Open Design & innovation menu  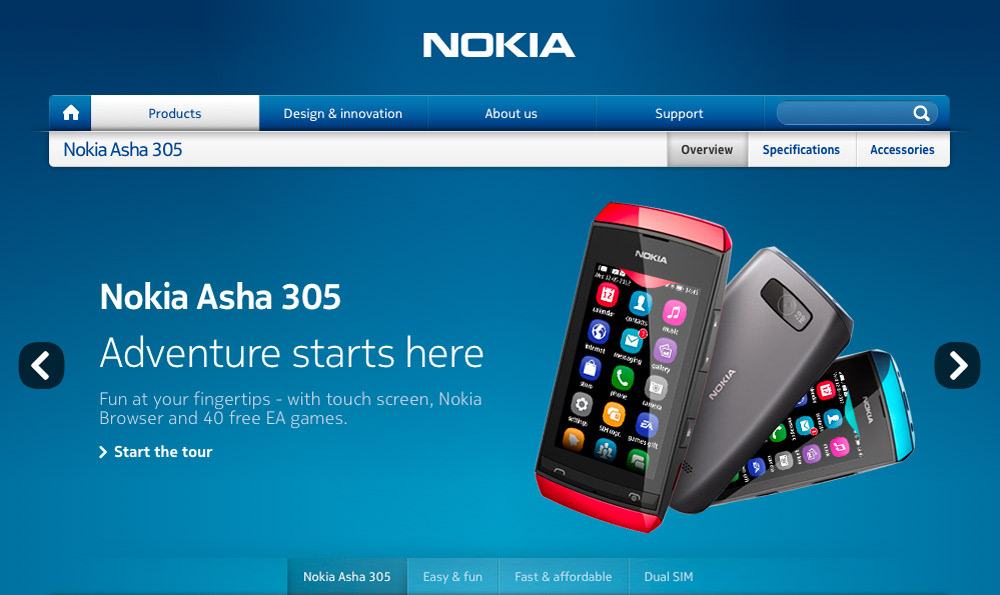coord(343,113)
